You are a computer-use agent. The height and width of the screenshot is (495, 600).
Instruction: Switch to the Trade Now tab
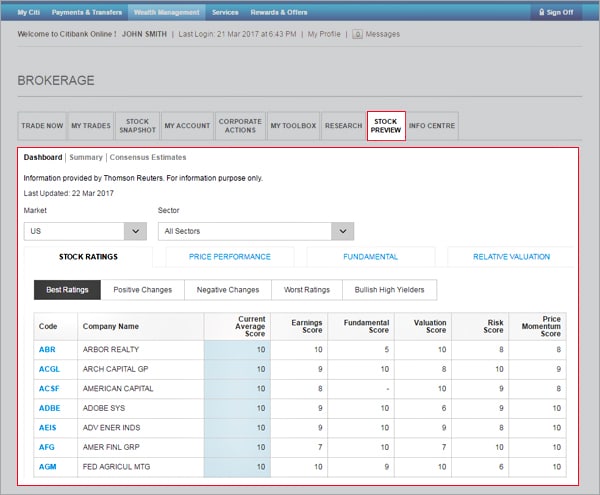point(41,126)
